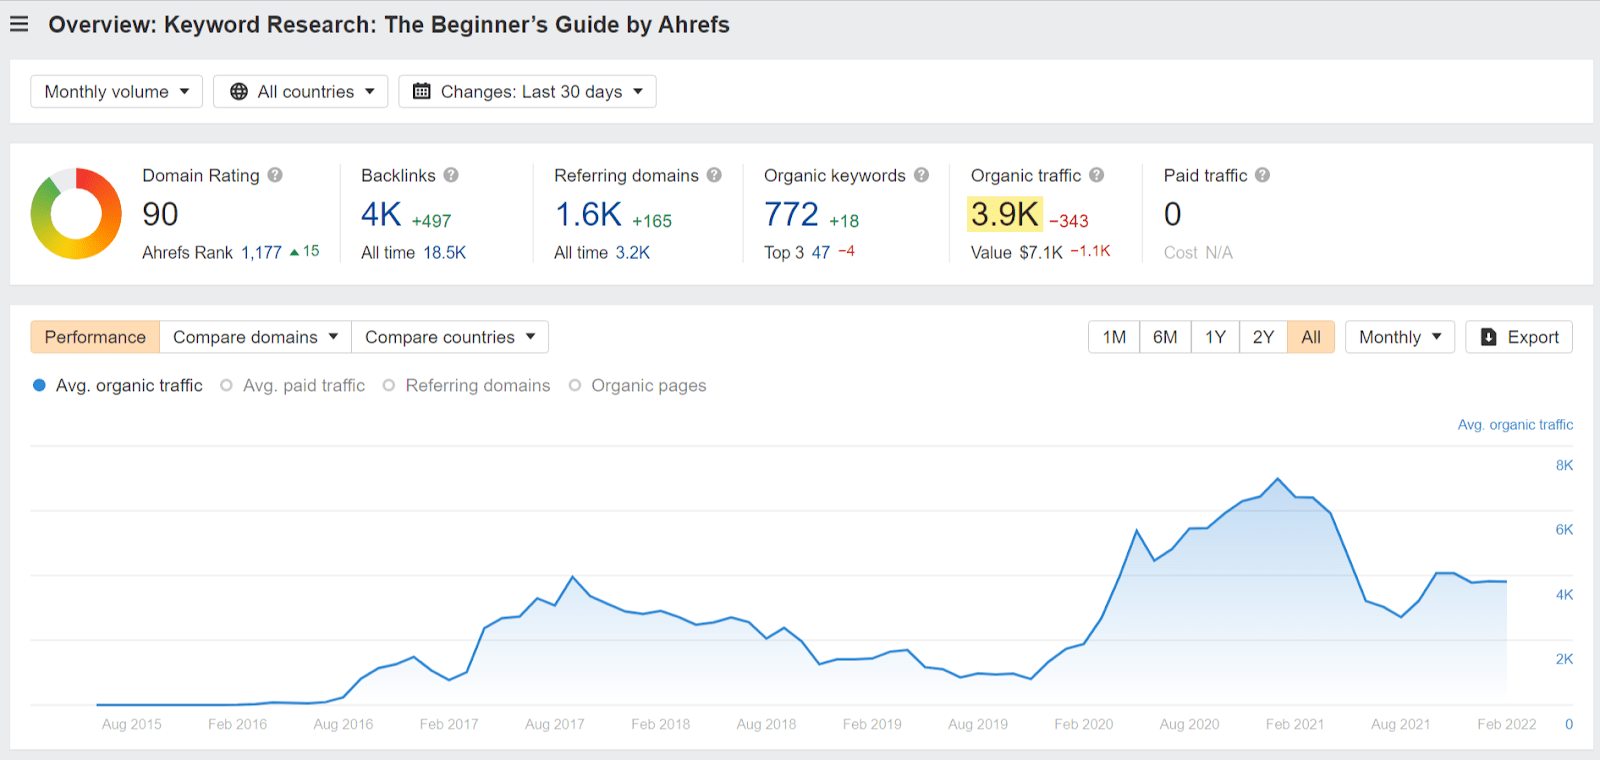Click the -343 organic traffic change
Screen dimensions: 1600x760
click(x=1069, y=221)
